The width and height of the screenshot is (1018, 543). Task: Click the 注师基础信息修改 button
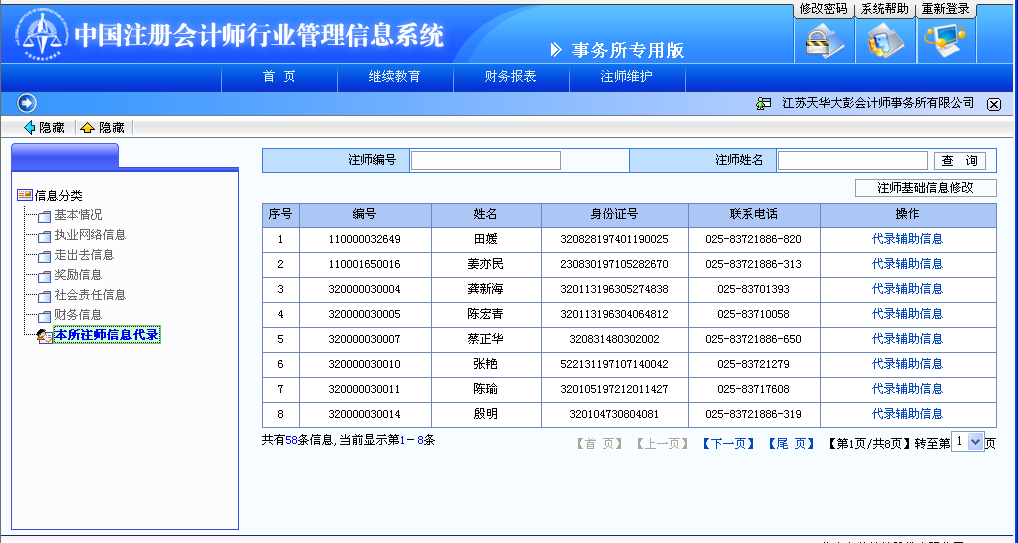point(925,188)
